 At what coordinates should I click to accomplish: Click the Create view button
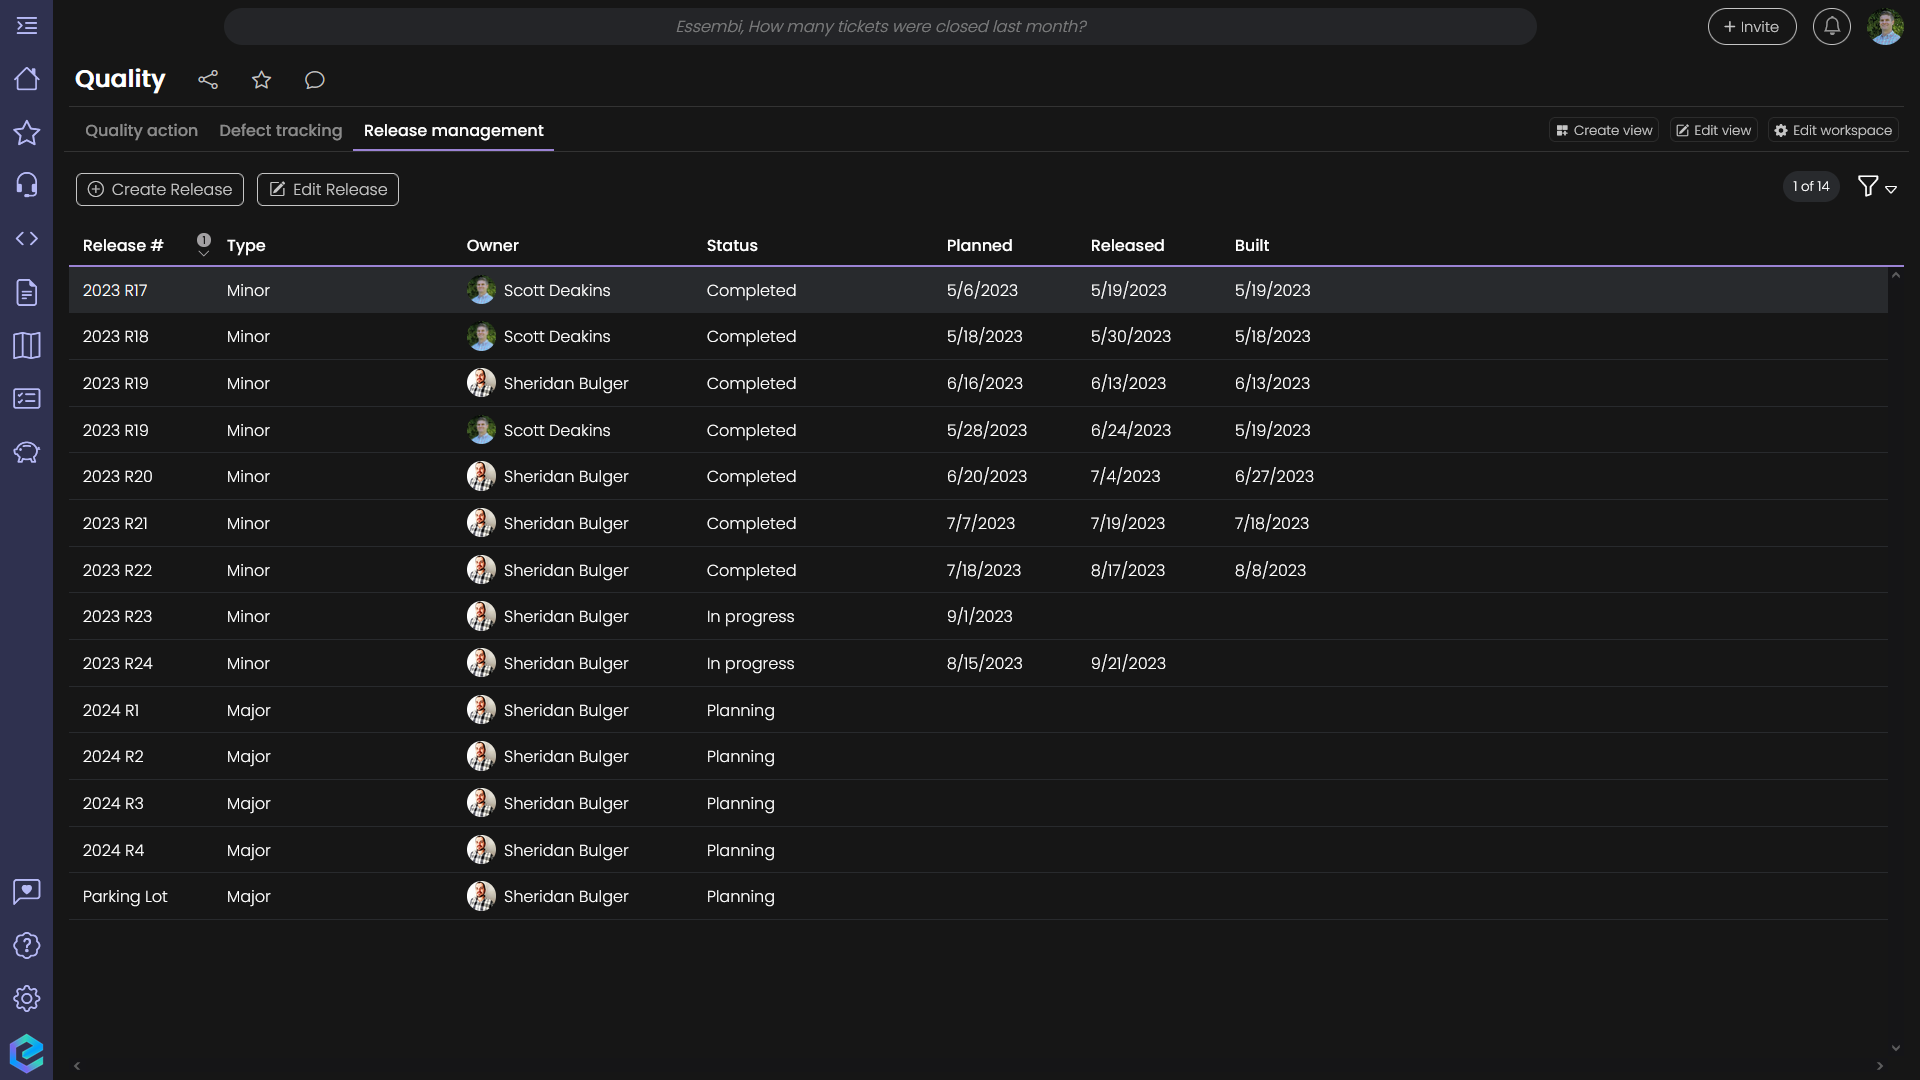pos(1604,130)
